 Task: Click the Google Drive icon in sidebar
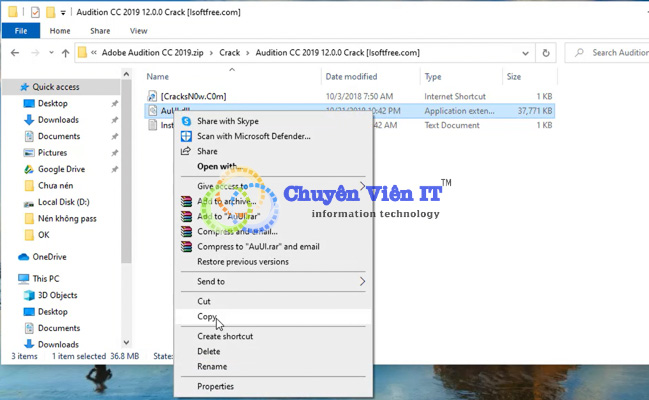[29, 169]
